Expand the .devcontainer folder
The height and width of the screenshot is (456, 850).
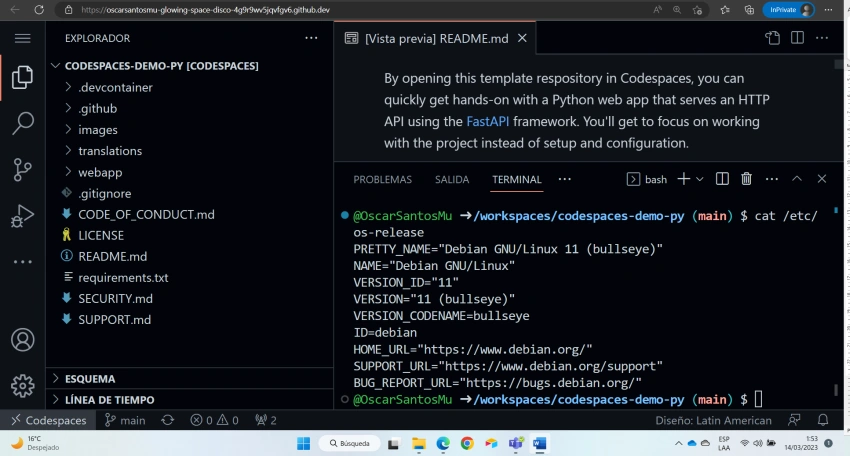click(x=115, y=87)
